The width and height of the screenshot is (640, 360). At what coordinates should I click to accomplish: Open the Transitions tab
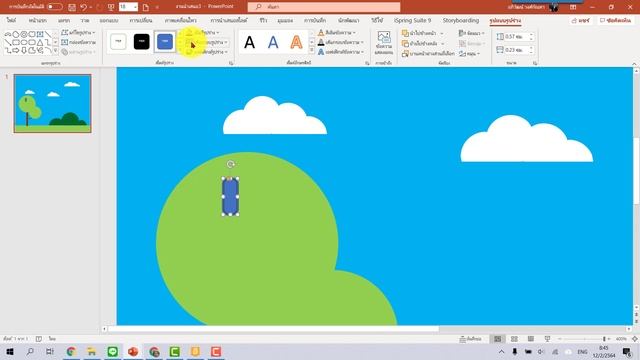click(141, 20)
